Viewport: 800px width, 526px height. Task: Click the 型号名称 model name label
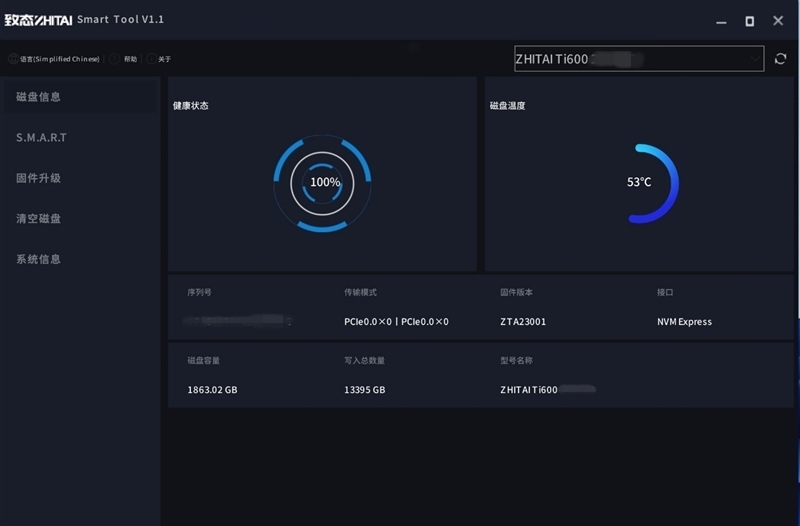tap(516, 360)
